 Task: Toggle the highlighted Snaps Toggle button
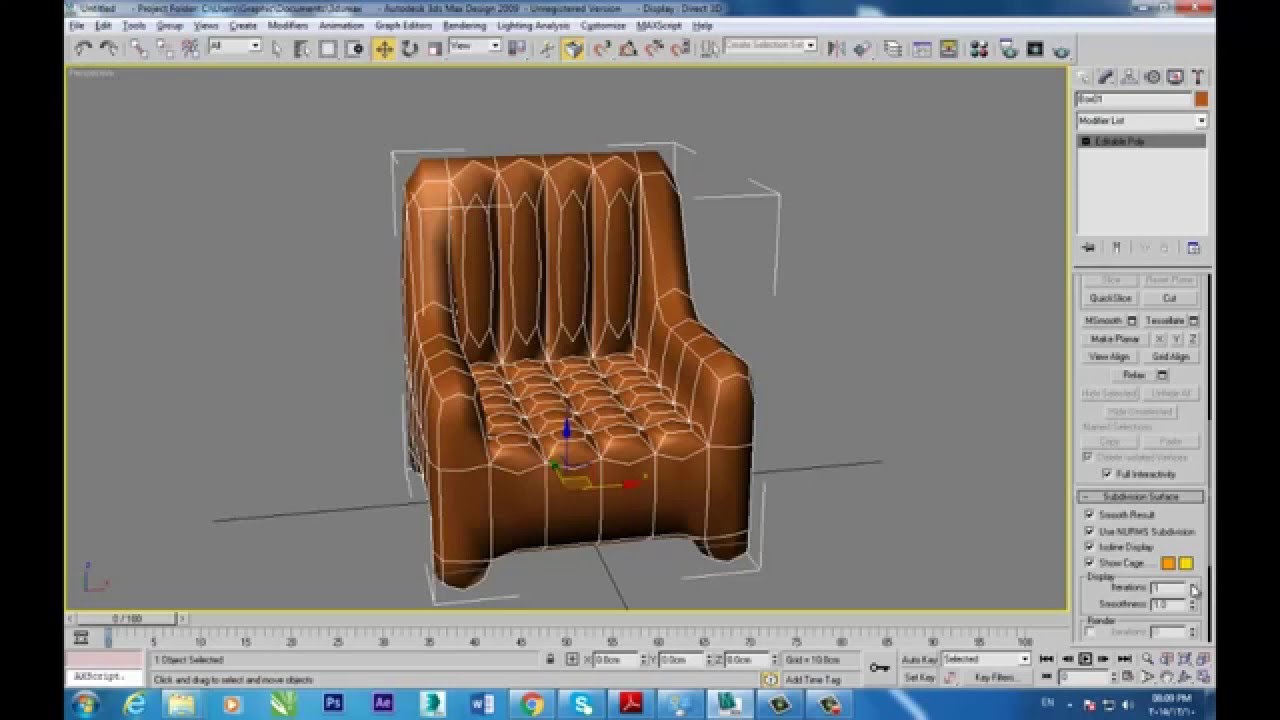click(x=573, y=48)
